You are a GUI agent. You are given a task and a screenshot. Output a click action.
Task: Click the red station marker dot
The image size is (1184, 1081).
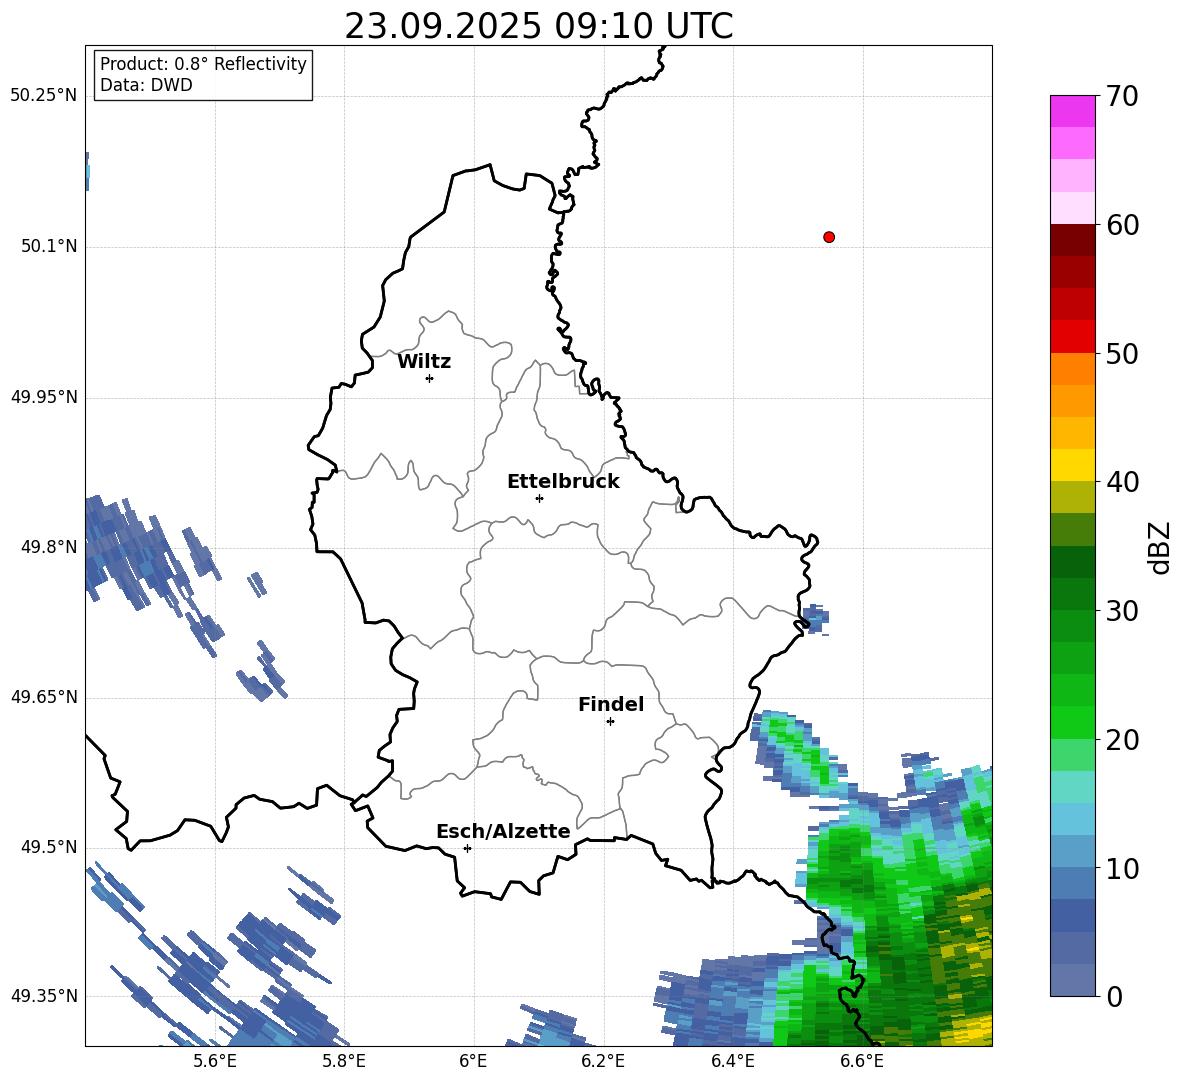pyautogui.click(x=829, y=237)
